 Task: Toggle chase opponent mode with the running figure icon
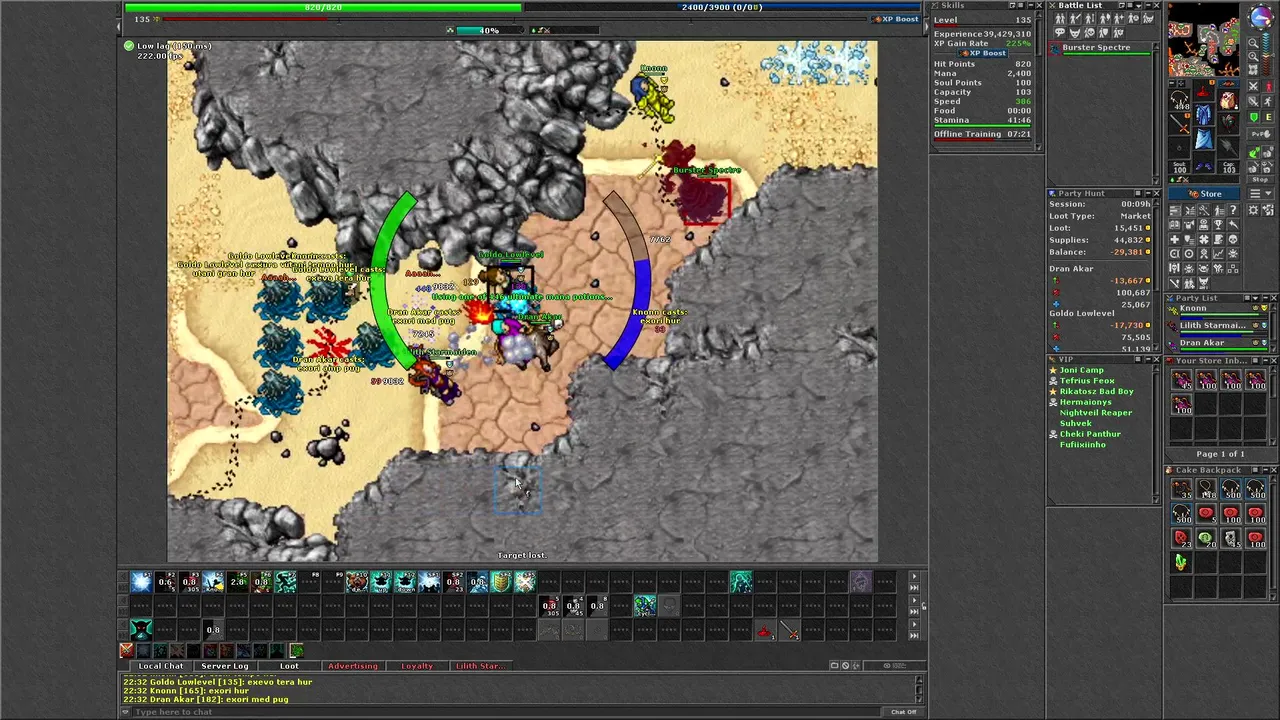click(1268, 101)
